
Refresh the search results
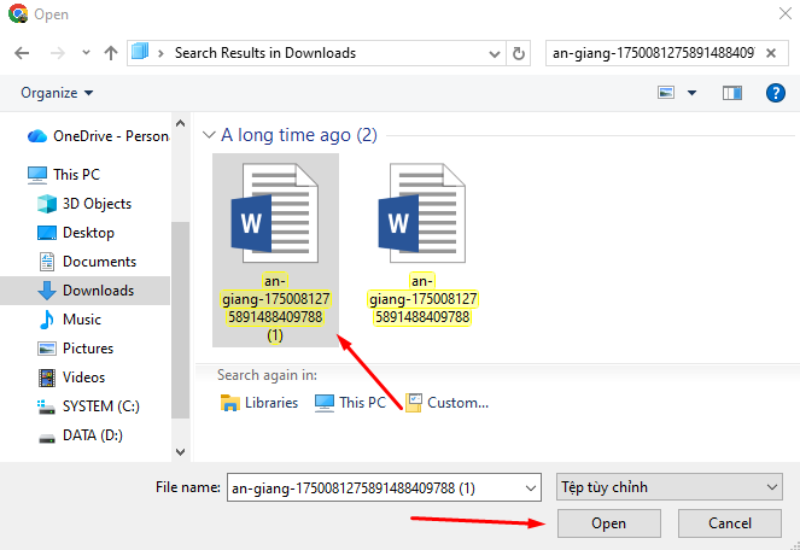[518, 53]
